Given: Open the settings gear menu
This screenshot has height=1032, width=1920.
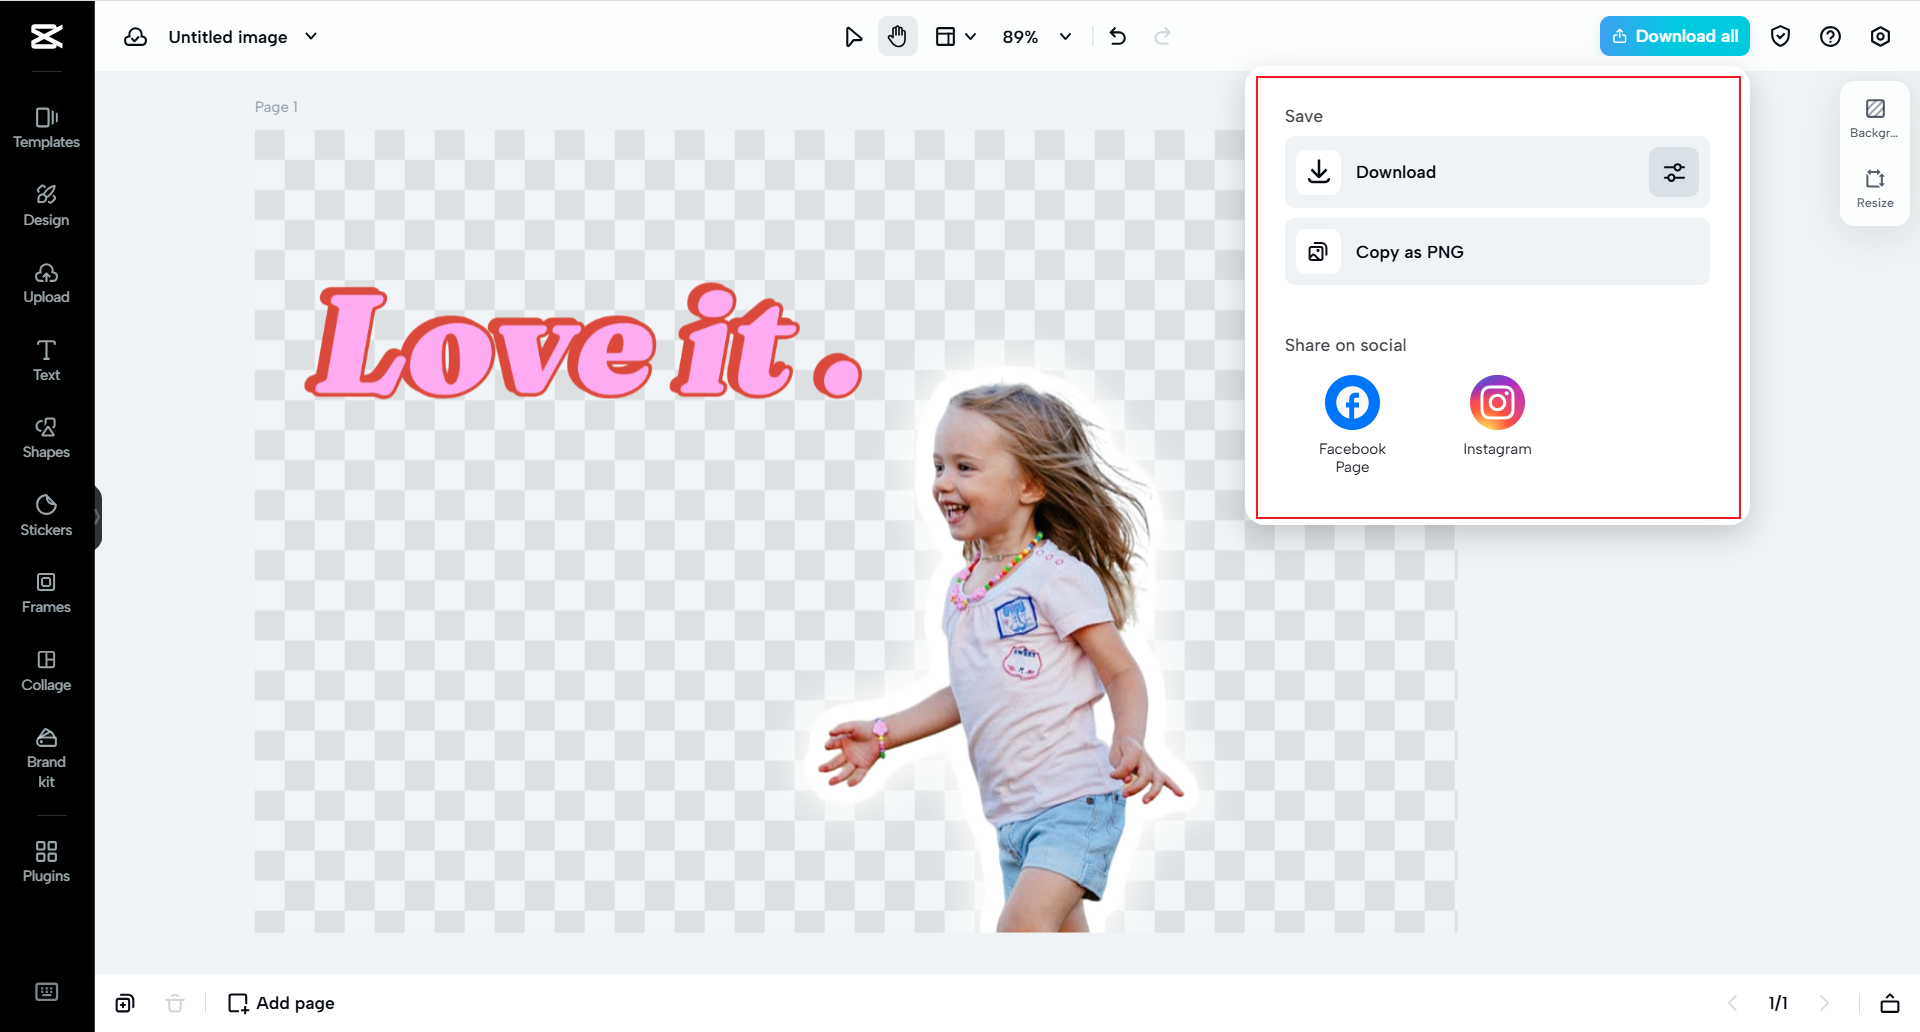Looking at the screenshot, I should 1880,36.
